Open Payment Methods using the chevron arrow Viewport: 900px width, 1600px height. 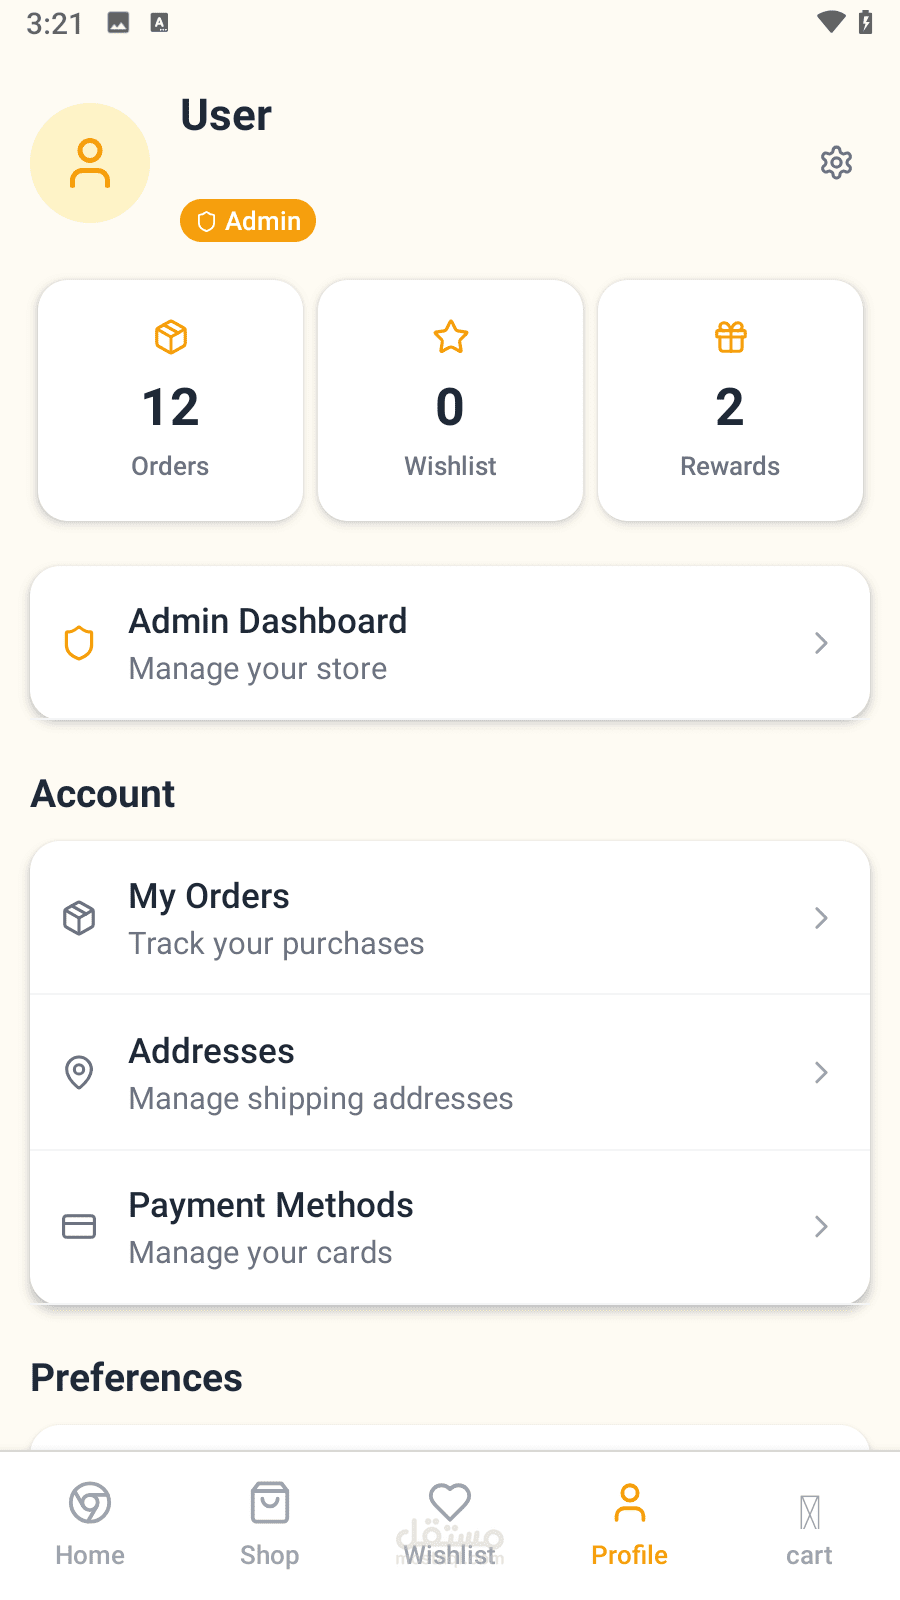click(821, 1226)
